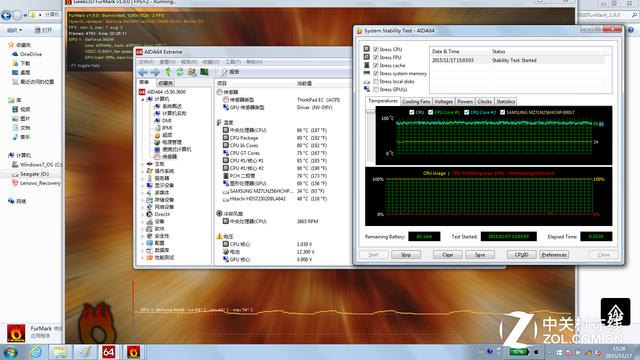The image size is (640, 360).
Task: Go forward in AIDA64 Extreme toolbar
Action: point(156,72)
